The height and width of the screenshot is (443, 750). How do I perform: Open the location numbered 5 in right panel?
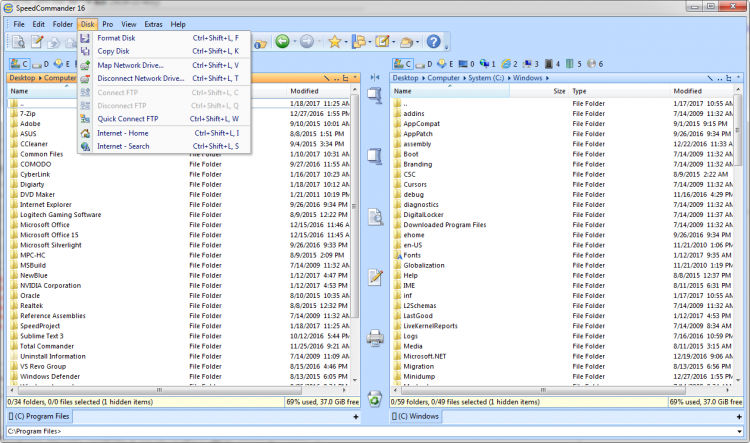(574, 64)
